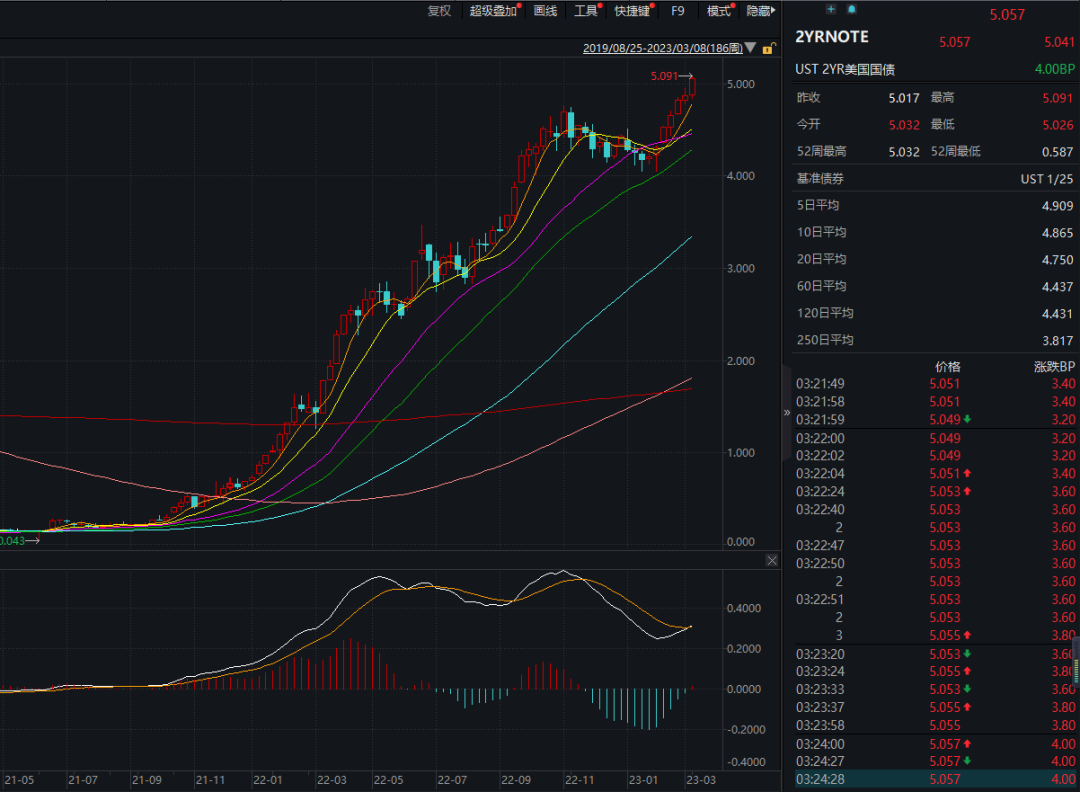Open the 超级叠加 overlay menu
This screenshot has width=1080, height=792.
pyautogui.click(x=492, y=11)
